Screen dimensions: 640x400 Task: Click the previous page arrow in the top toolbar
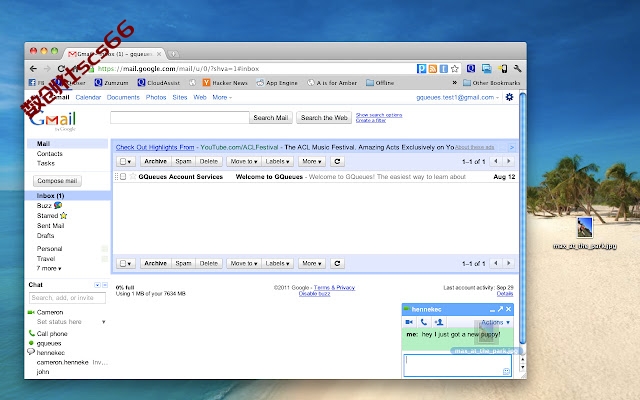pos(496,161)
